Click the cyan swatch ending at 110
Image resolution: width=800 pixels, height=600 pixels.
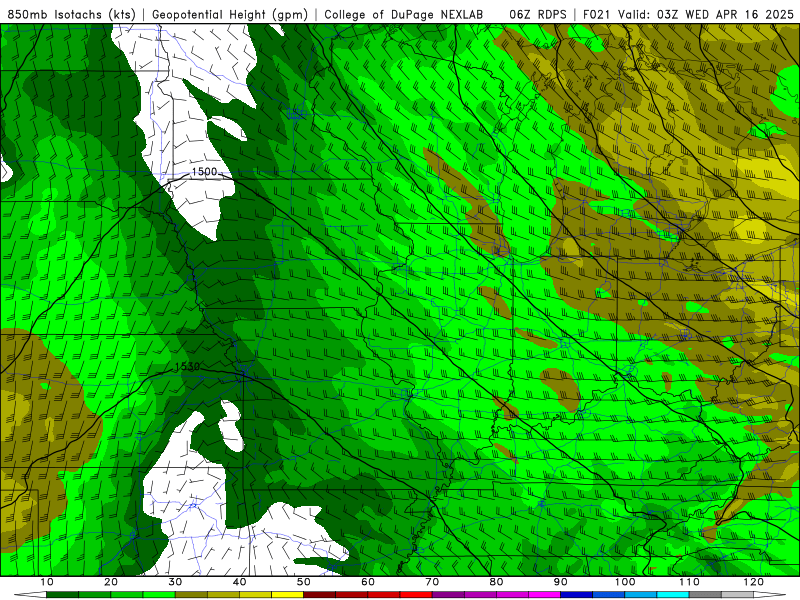673,595
